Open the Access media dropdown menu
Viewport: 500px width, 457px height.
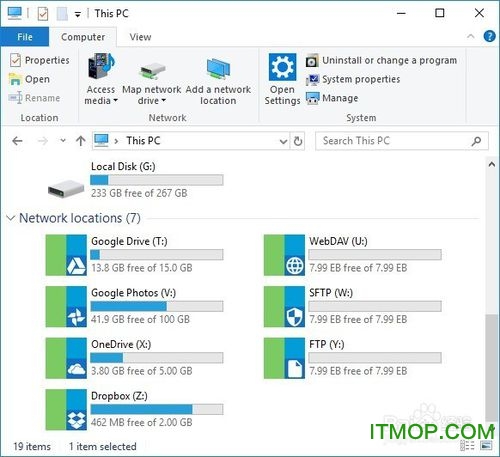click(116, 100)
